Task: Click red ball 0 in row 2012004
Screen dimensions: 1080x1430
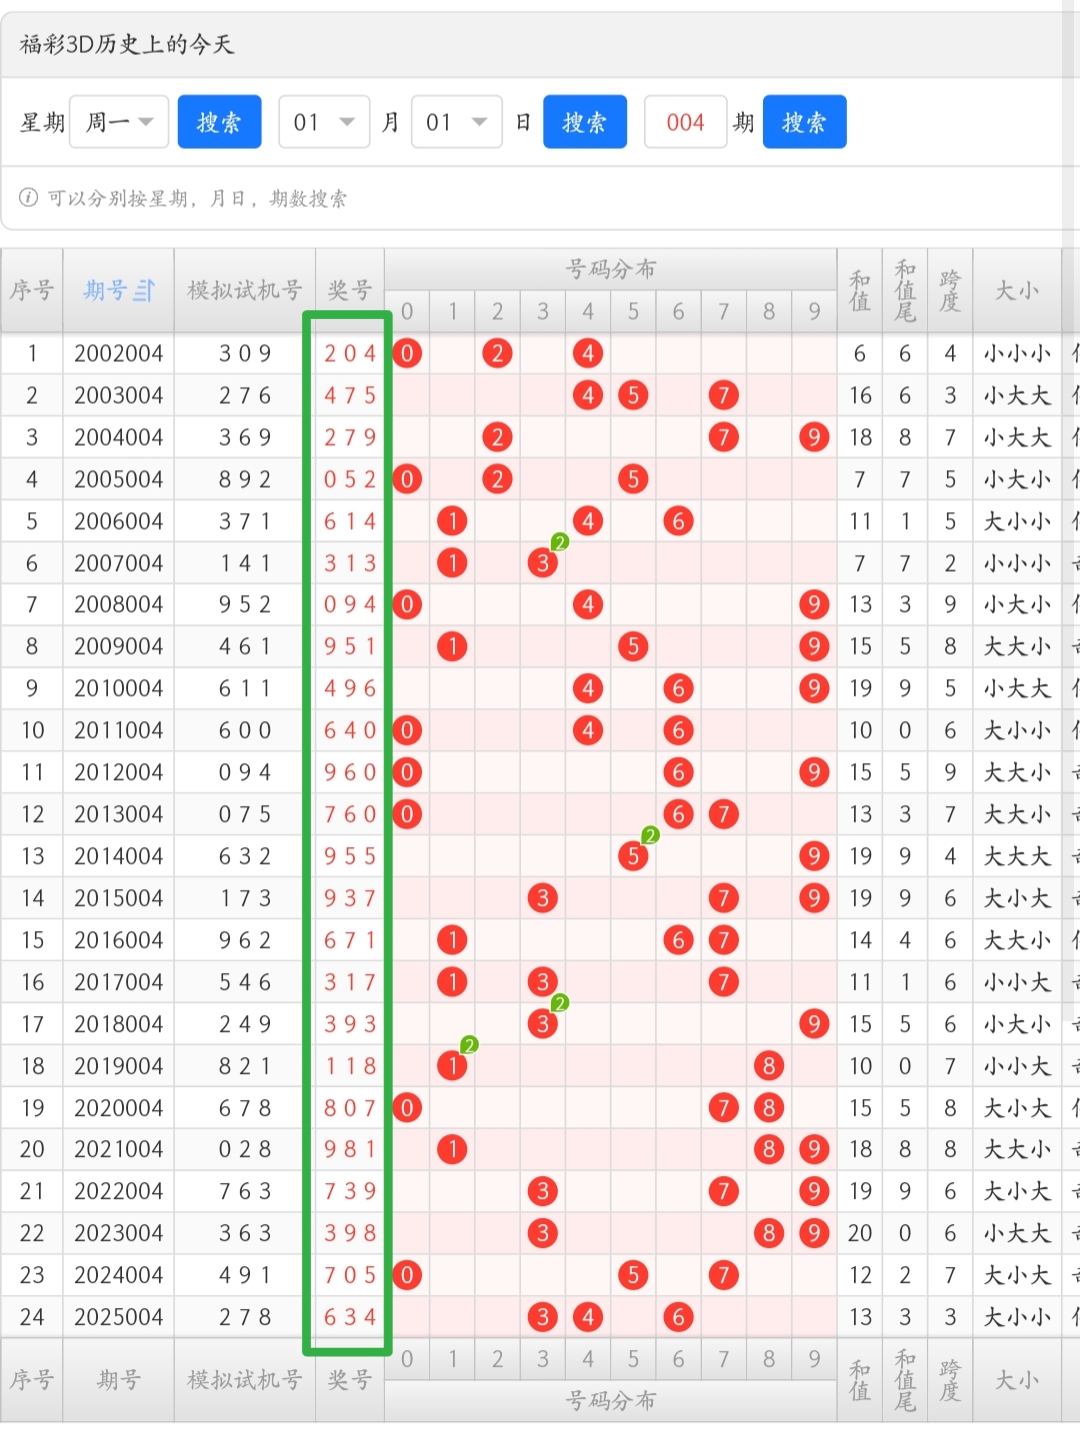Action: (x=407, y=772)
